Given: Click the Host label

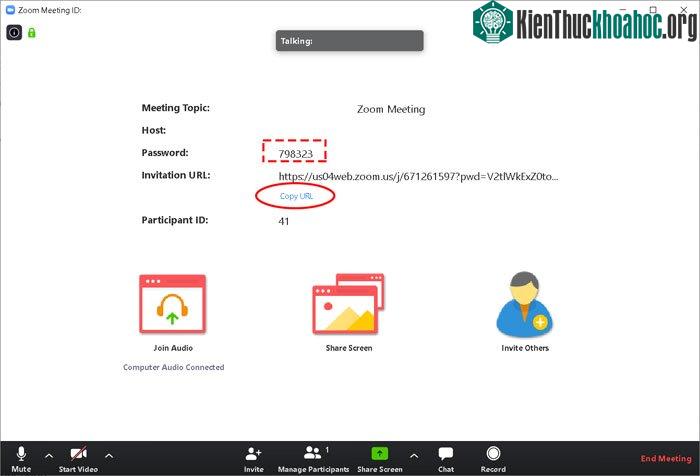Looking at the screenshot, I should [x=154, y=130].
